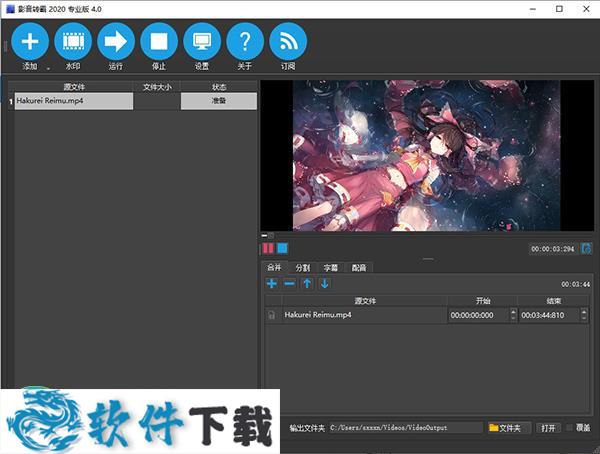
Task: Click the 开始 column header
Action: 483,301
